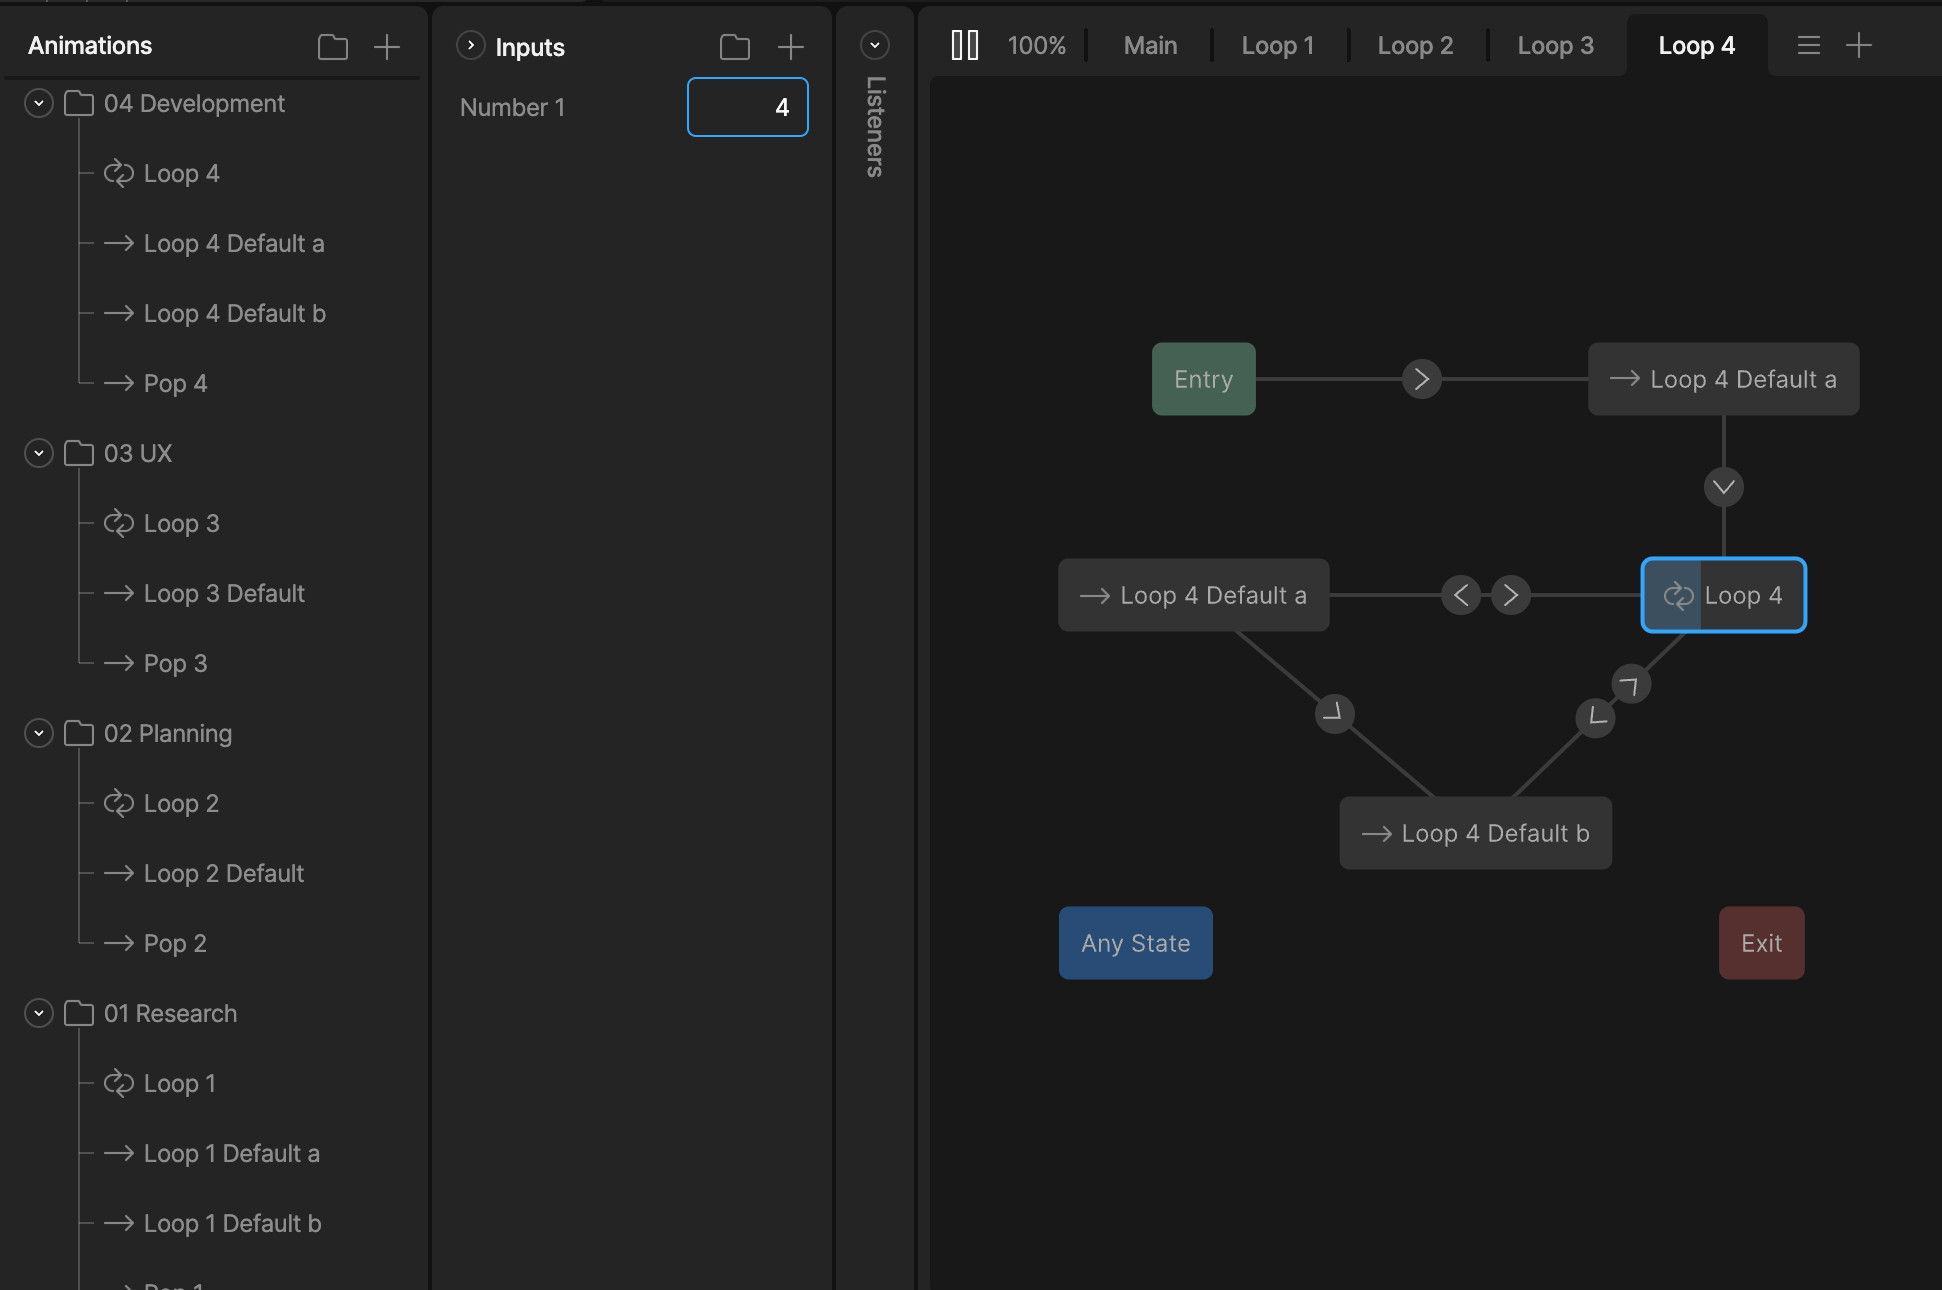Click folder icon of 04 Development
1942x1290 pixels.
(79, 103)
